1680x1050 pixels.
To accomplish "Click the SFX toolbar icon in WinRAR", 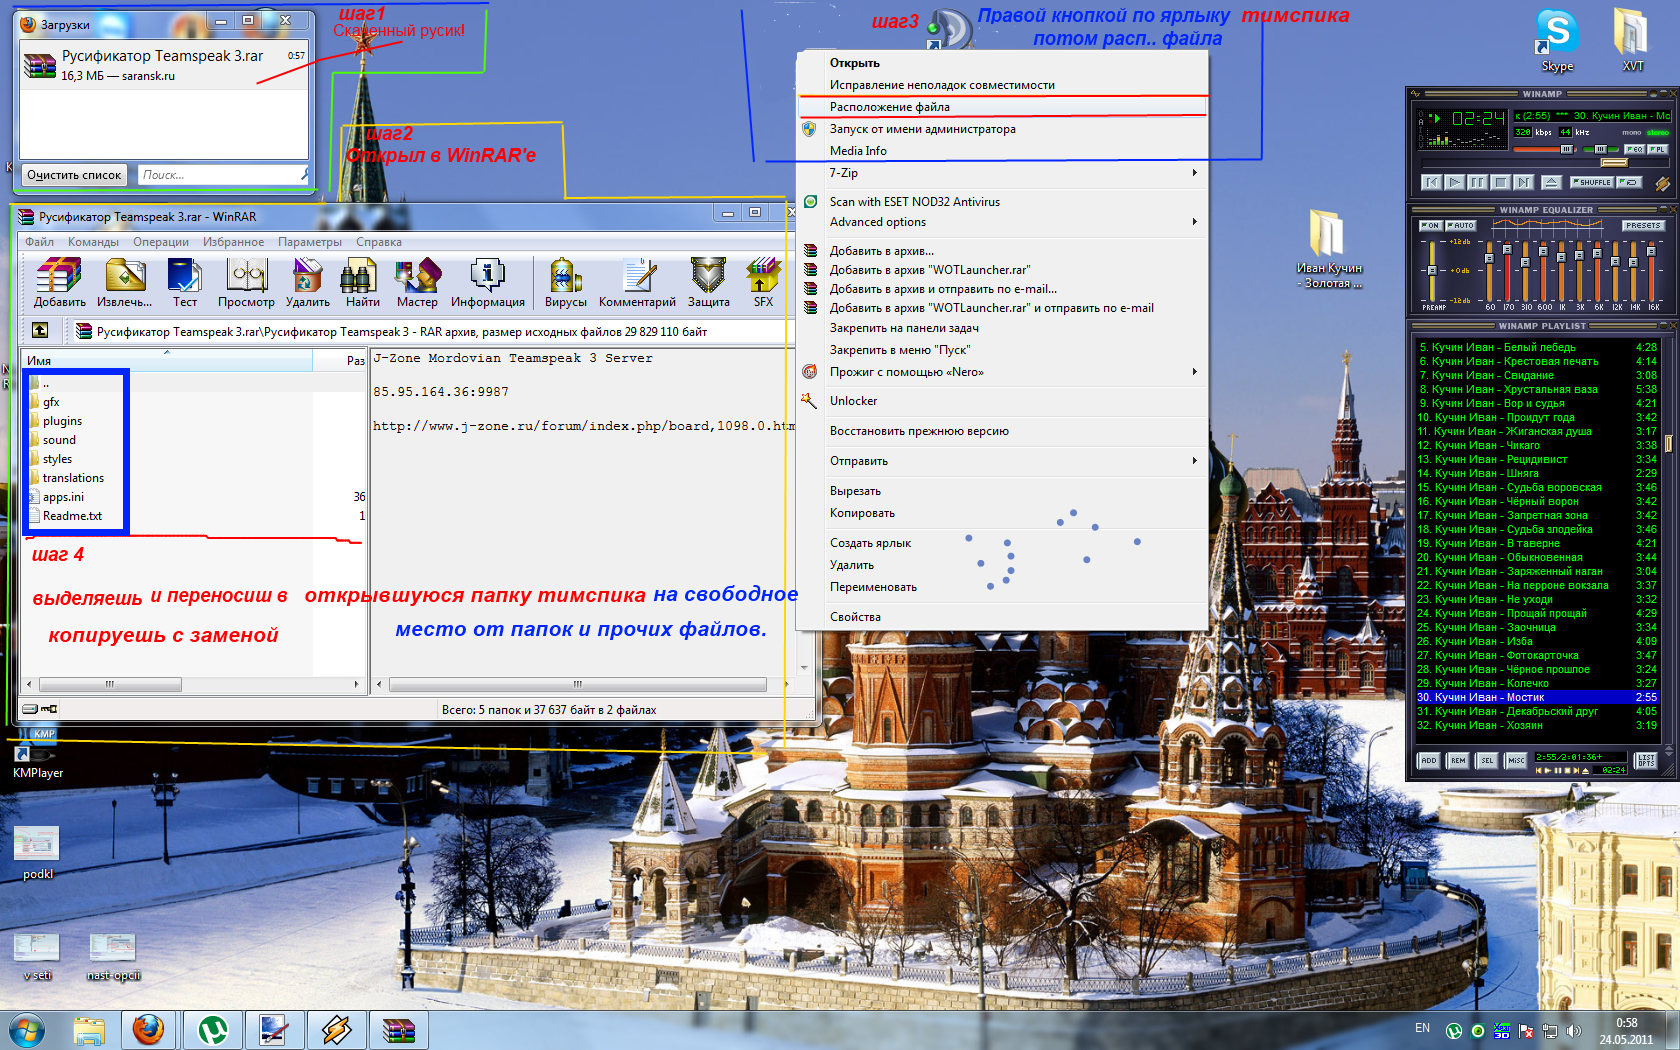I will coord(763,283).
